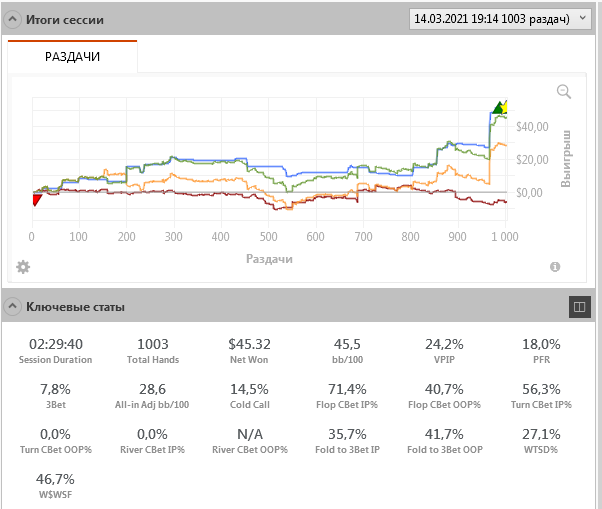Click the Session Duration stat value
Viewport: 602px width, 509px height.
tap(56, 344)
